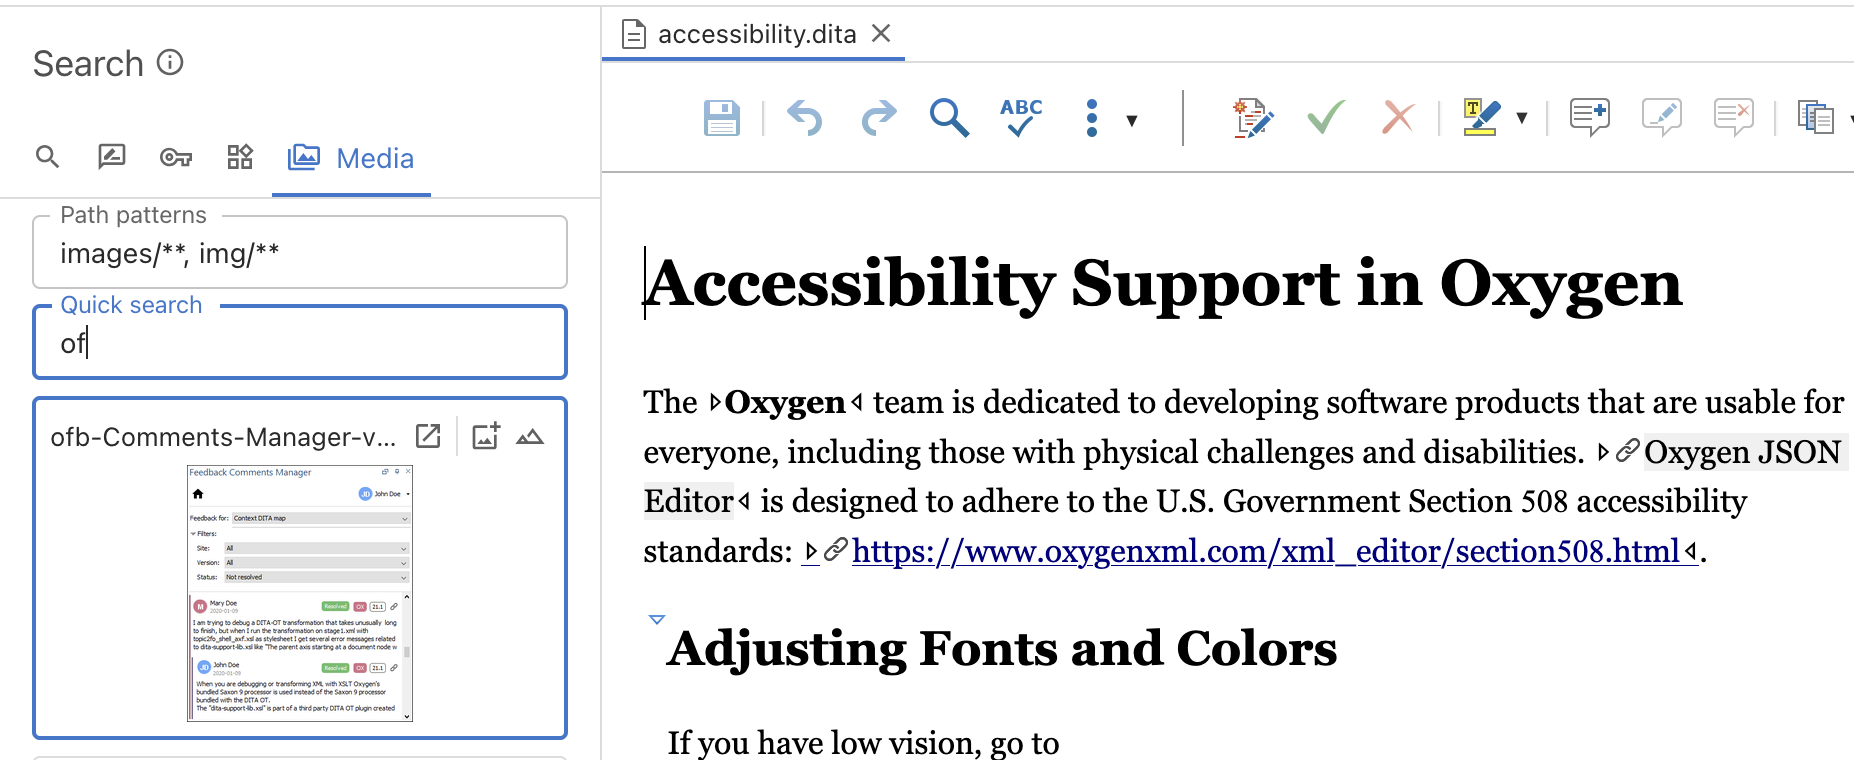Apply the highlight marker tool

(1481, 118)
